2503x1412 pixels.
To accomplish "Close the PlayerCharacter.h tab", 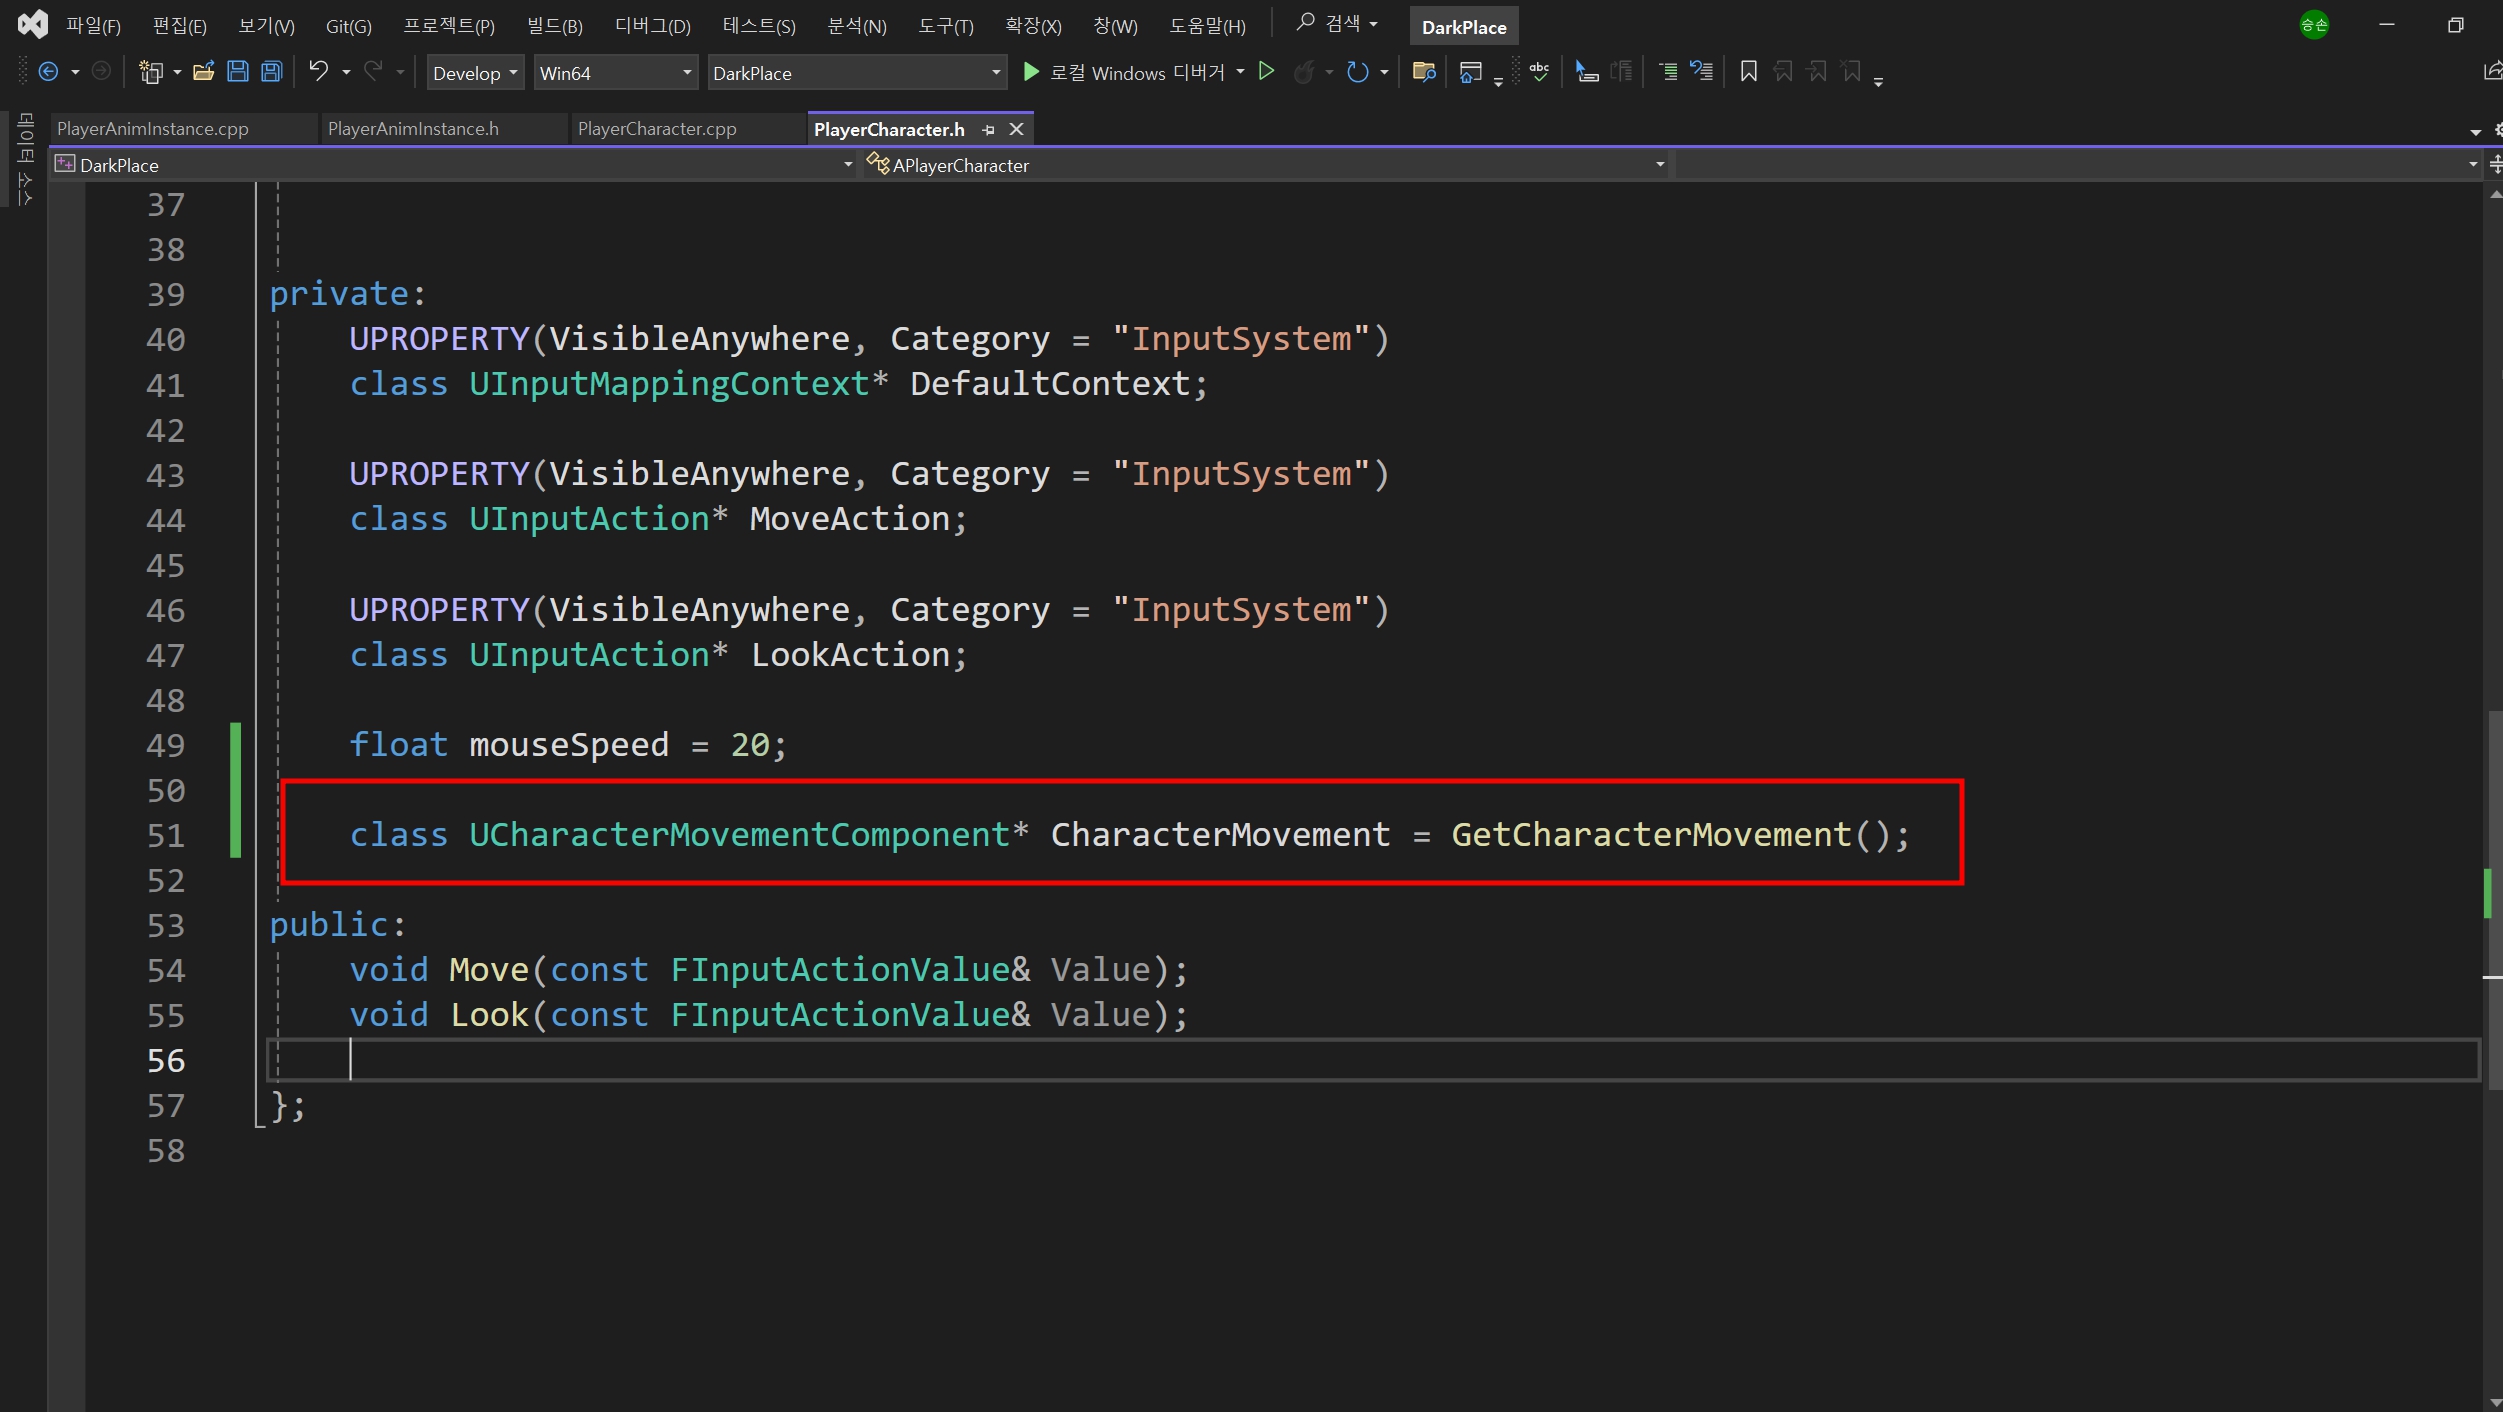I will [x=1016, y=130].
